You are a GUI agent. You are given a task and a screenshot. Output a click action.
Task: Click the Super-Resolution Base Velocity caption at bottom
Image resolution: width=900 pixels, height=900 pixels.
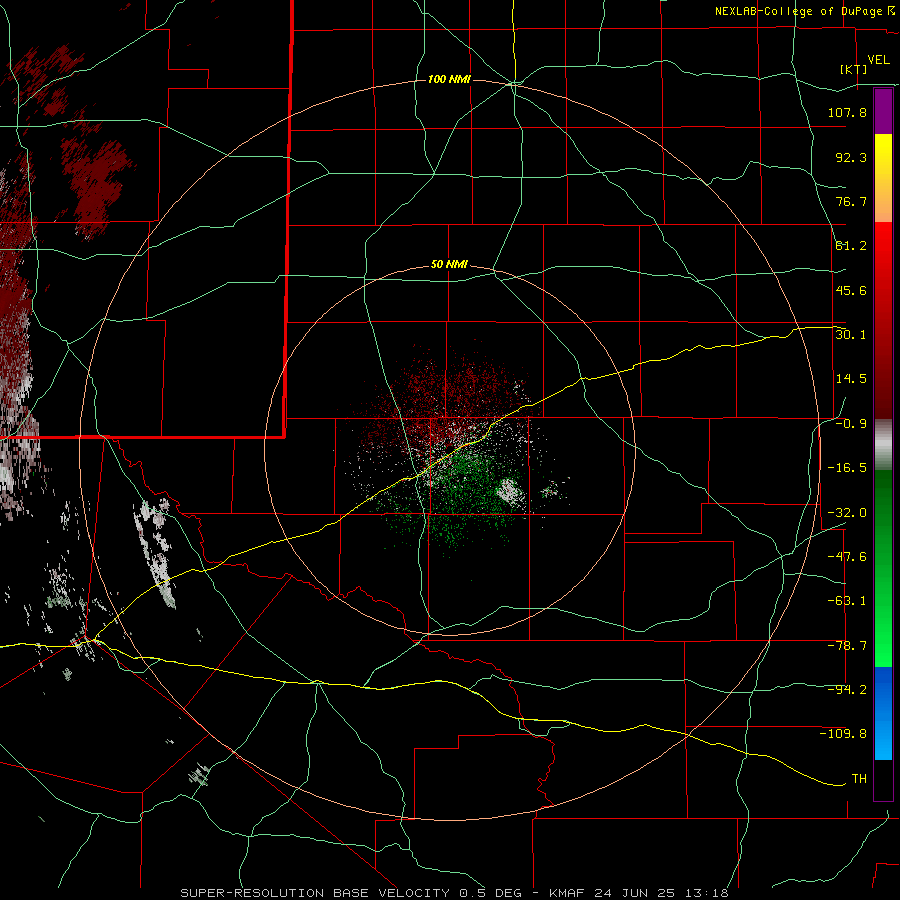point(454,893)
